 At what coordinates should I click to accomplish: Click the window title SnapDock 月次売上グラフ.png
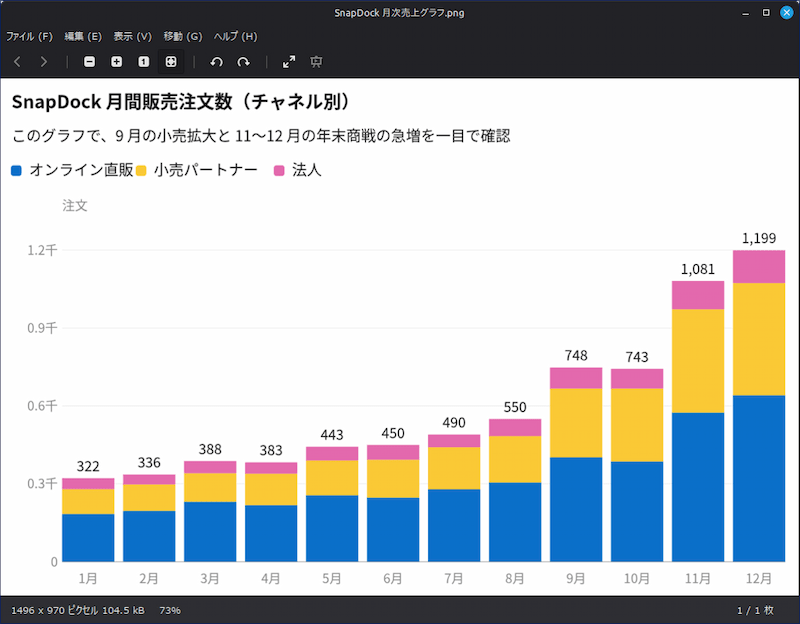click(x=399, y=13)
